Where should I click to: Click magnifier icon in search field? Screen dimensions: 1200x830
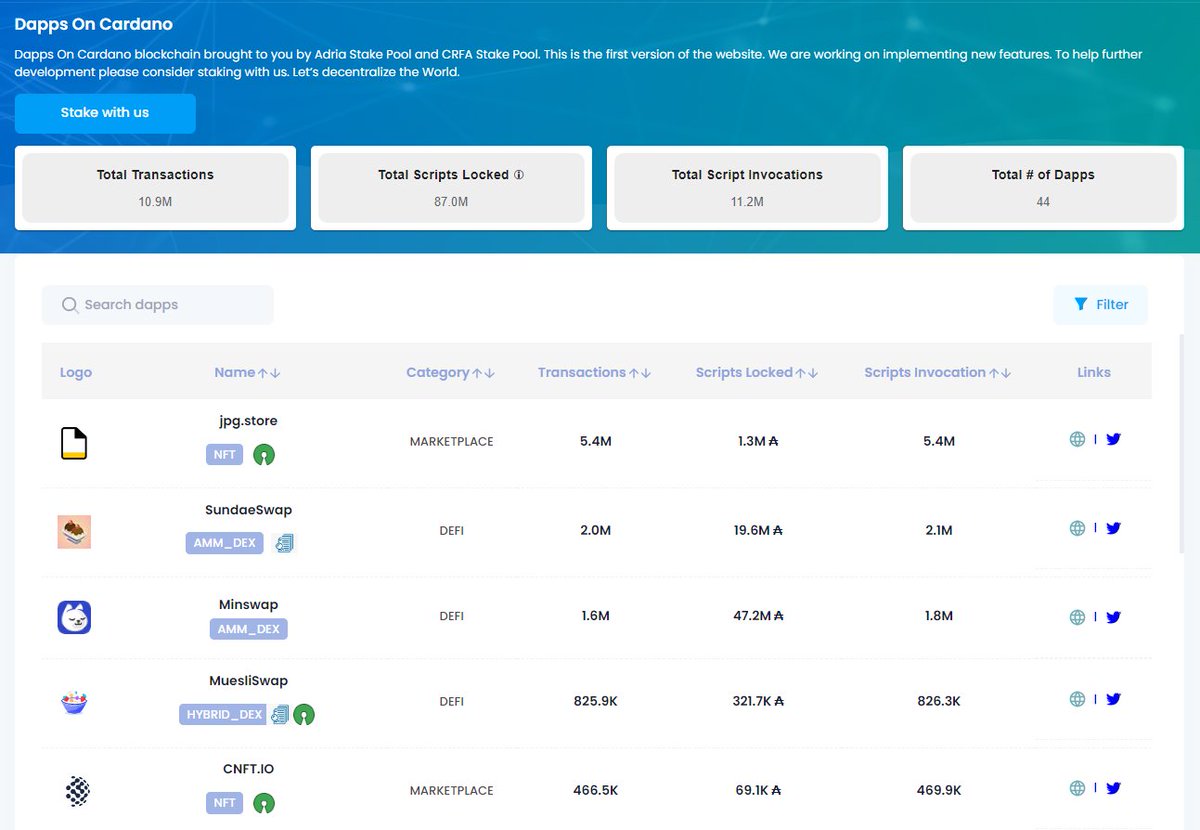(70, 305)
